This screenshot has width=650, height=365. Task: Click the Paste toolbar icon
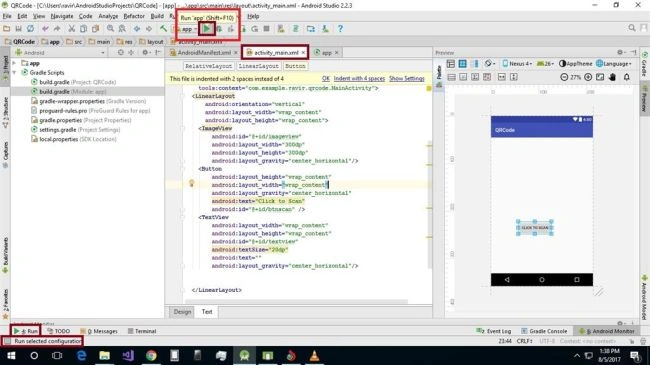click(95, 29)
